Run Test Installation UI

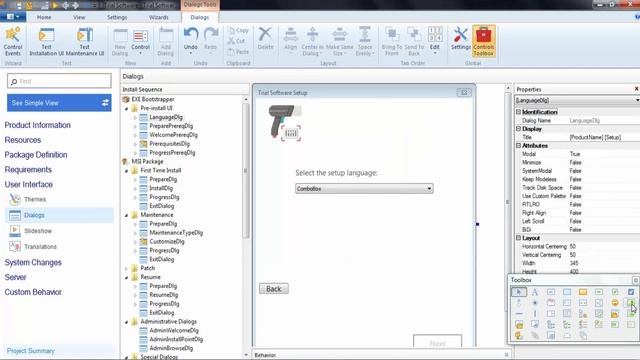point(47,41)
